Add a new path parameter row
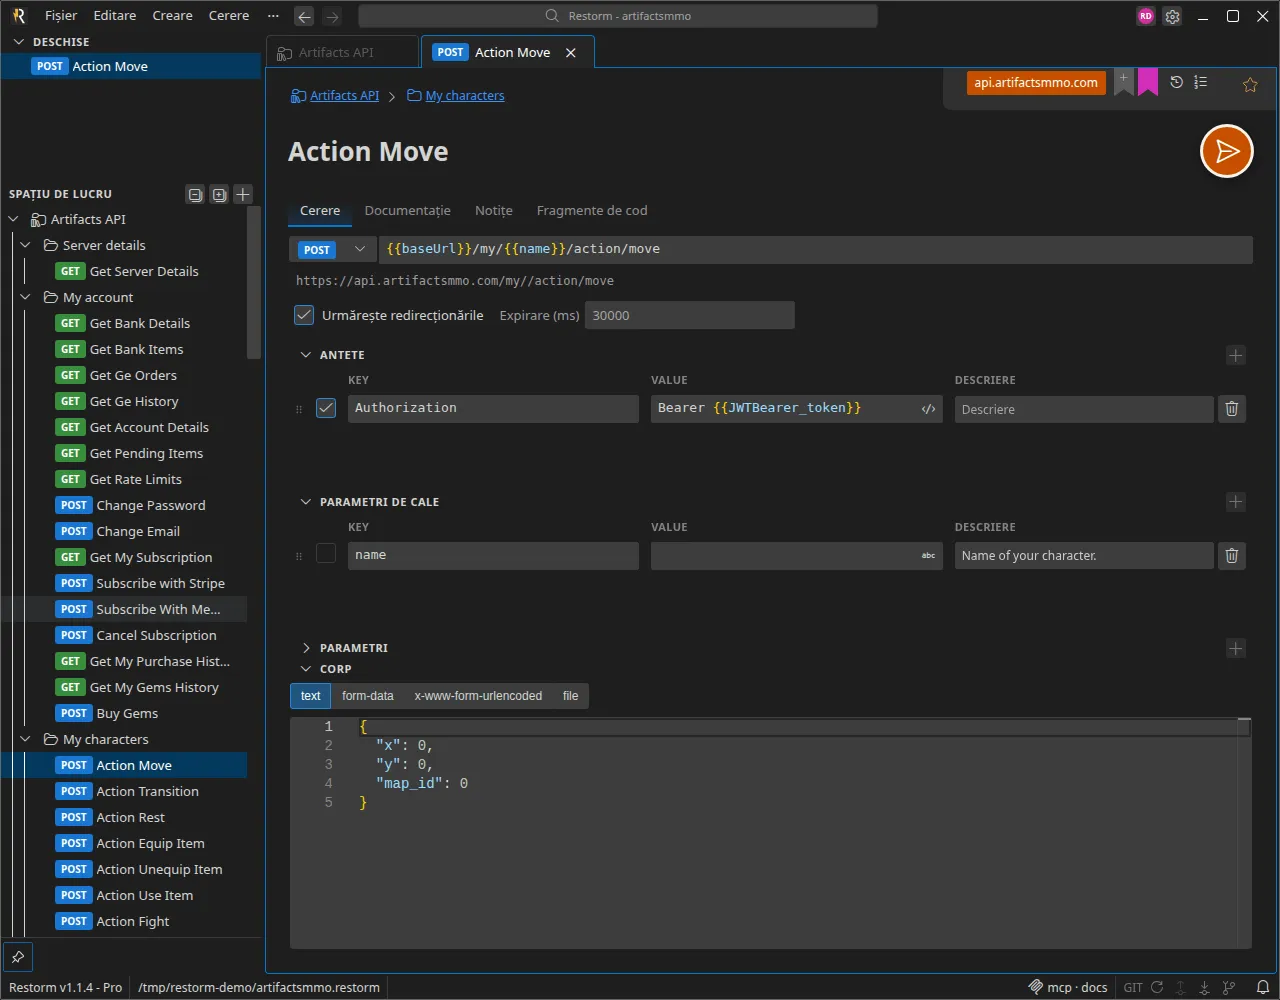Screen dimensions: 1280x1000 pyautogui.click(x=1236, y=502)
